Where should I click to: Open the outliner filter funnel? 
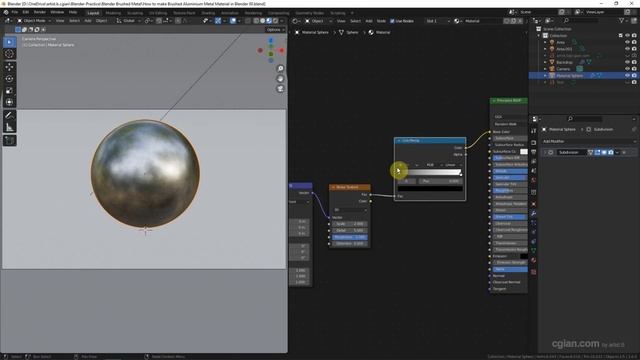coord(622,20)
